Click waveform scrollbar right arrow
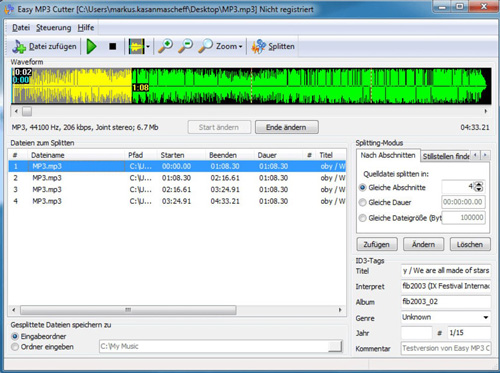The width and height of the screenshot is (500, 373). tap(486, 111)
